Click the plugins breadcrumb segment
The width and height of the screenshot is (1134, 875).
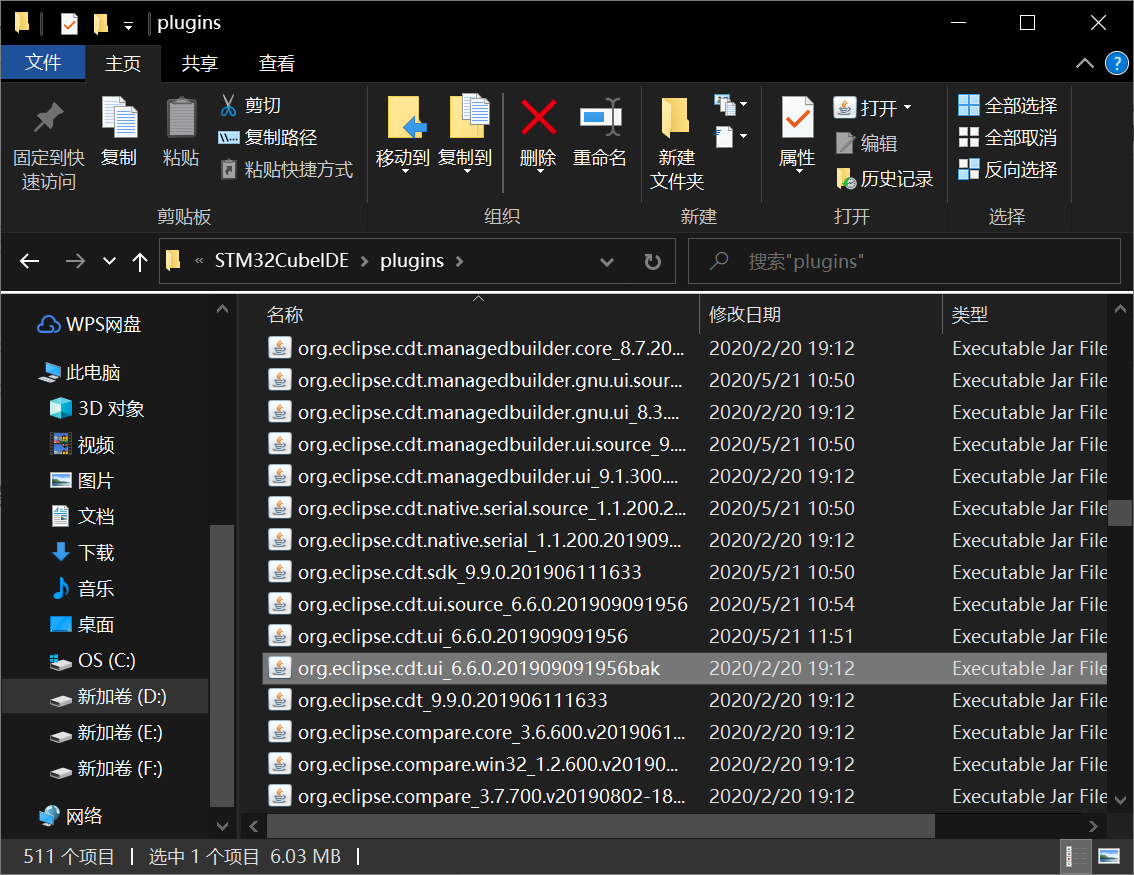click(x=412, y=260)
